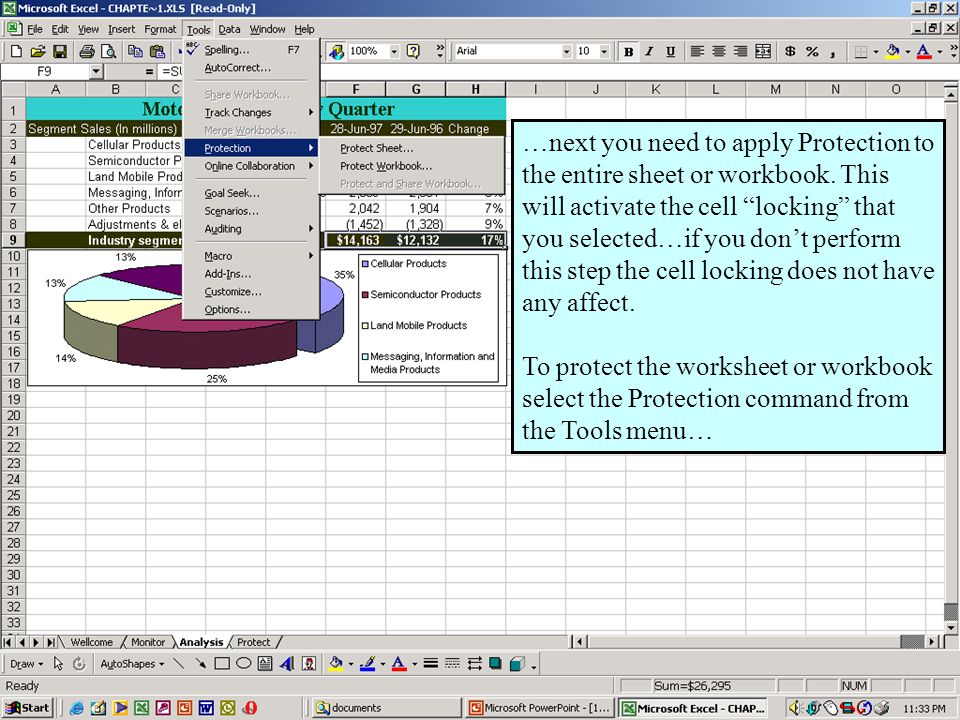The height and width of the screenshot is (720, 960).
Task: Open the AutoShapes dropdown
Action: point(132,664)
